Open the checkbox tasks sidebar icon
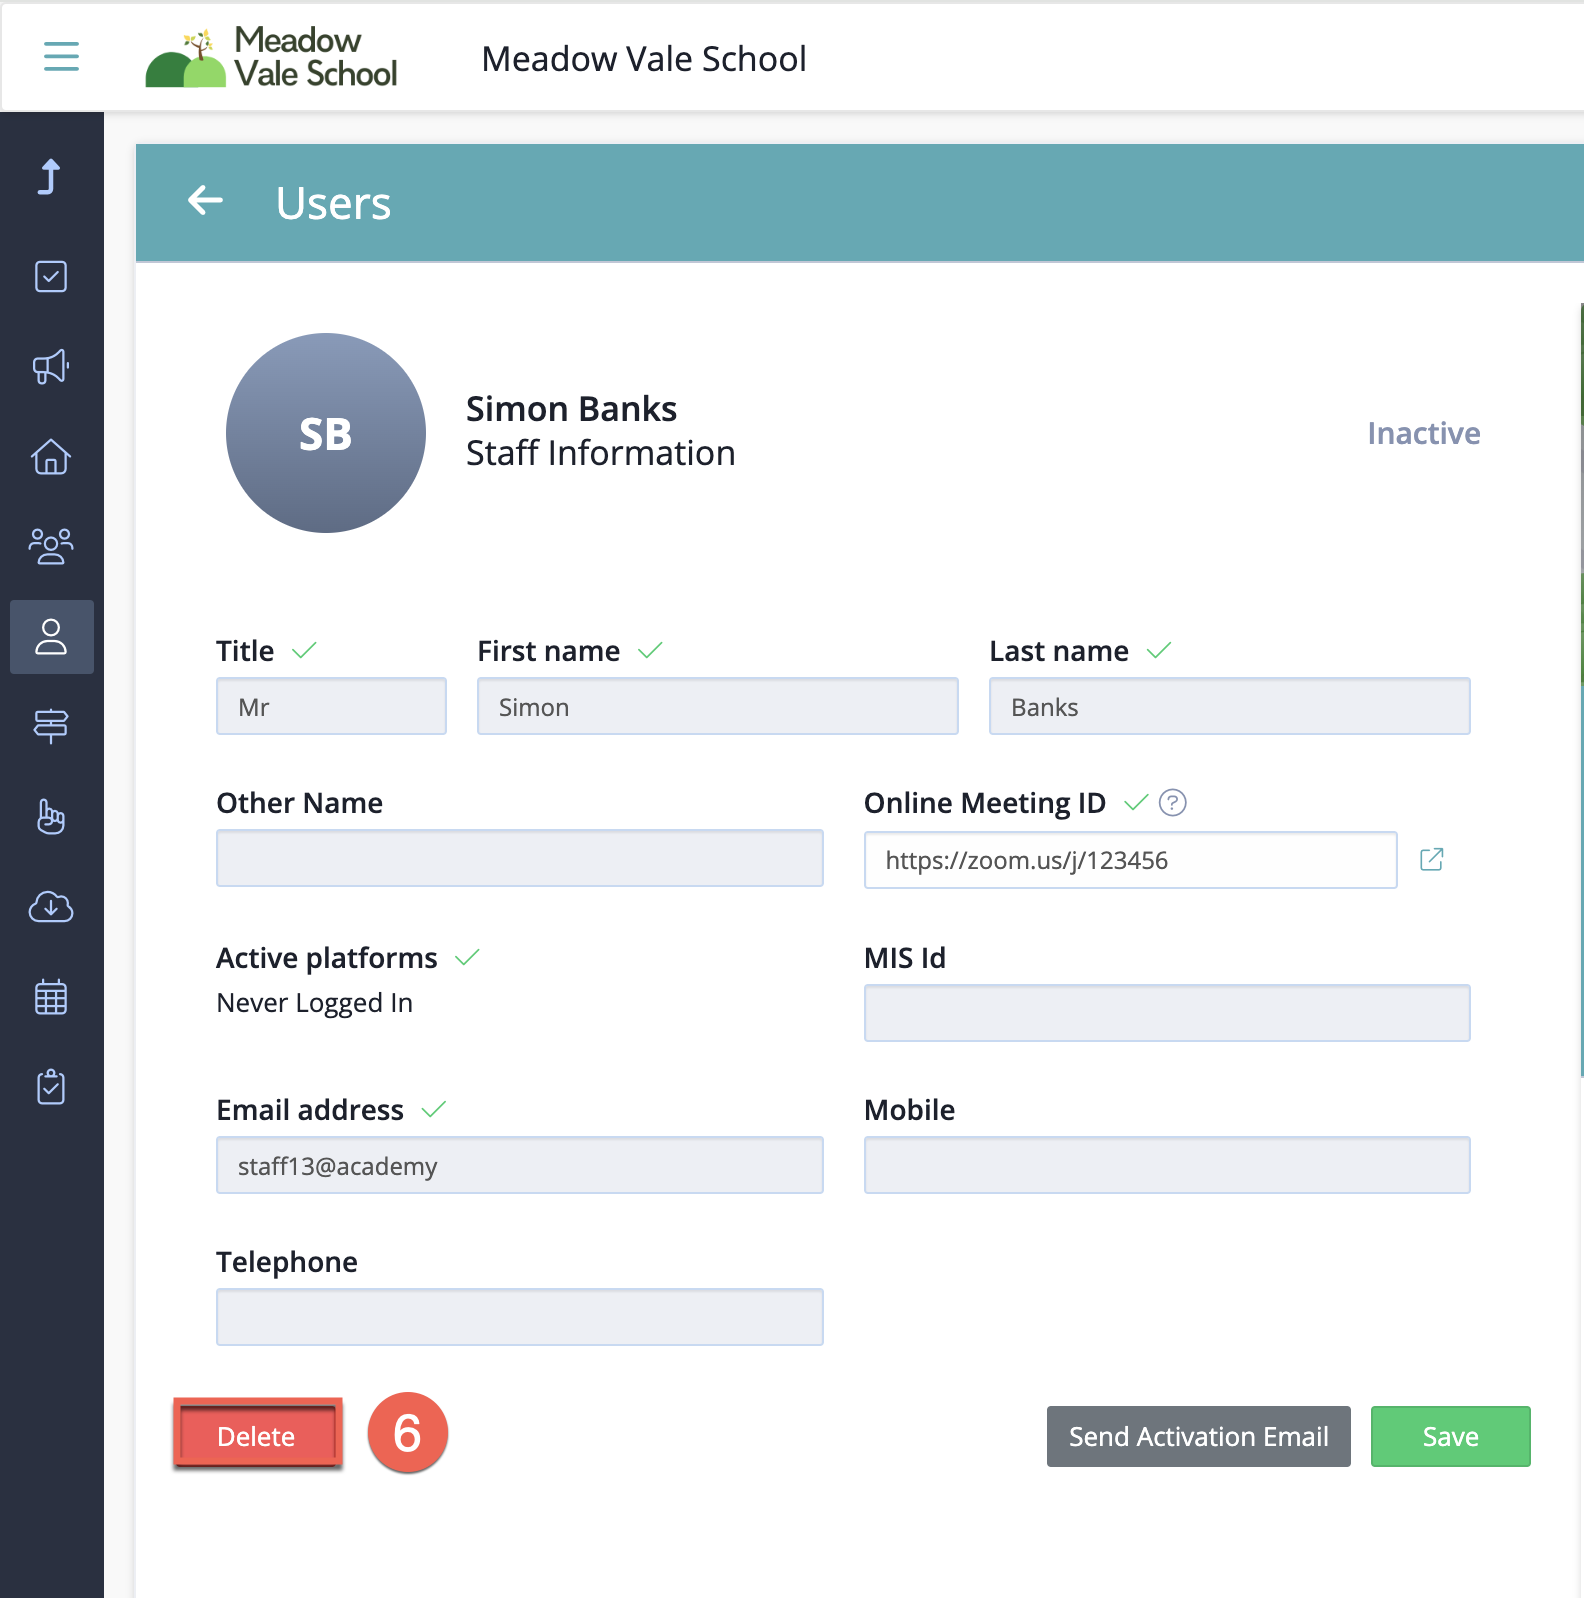 [51, 277]
